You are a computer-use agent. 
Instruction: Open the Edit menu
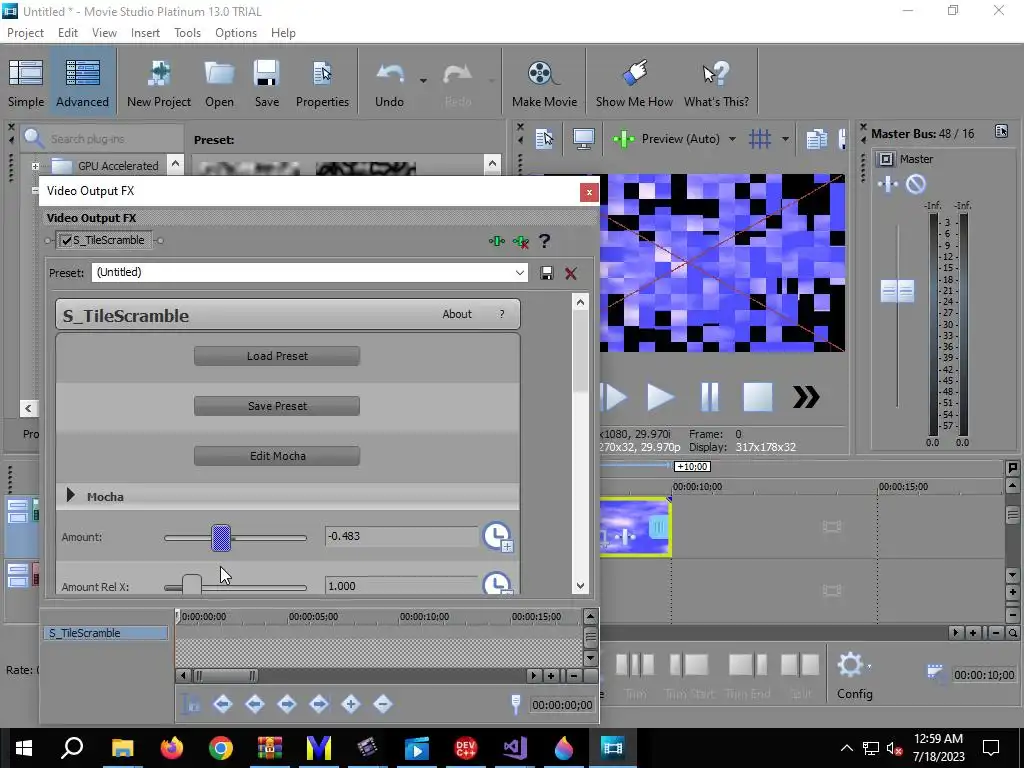(x=67, y=33)
